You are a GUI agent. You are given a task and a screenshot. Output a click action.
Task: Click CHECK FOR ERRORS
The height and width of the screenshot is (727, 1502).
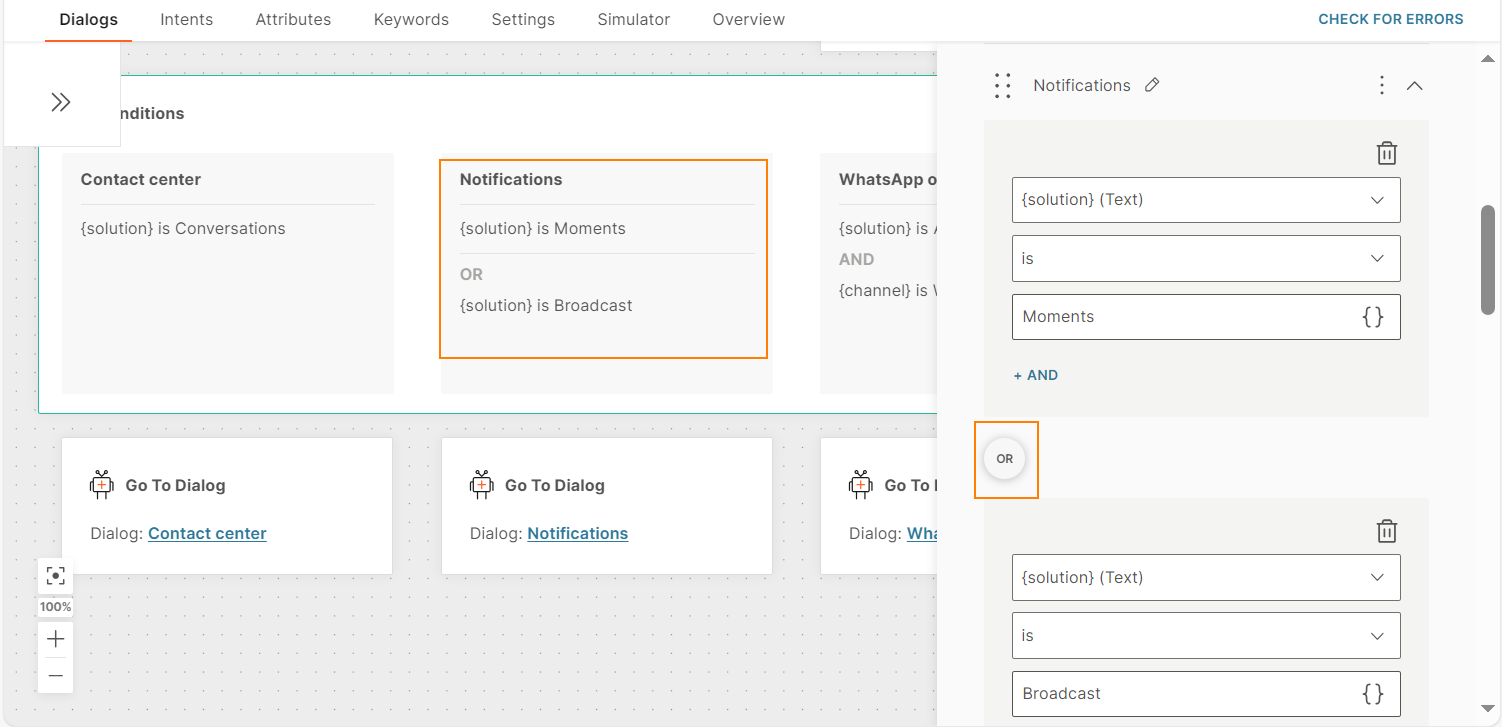pos(1390,19)
